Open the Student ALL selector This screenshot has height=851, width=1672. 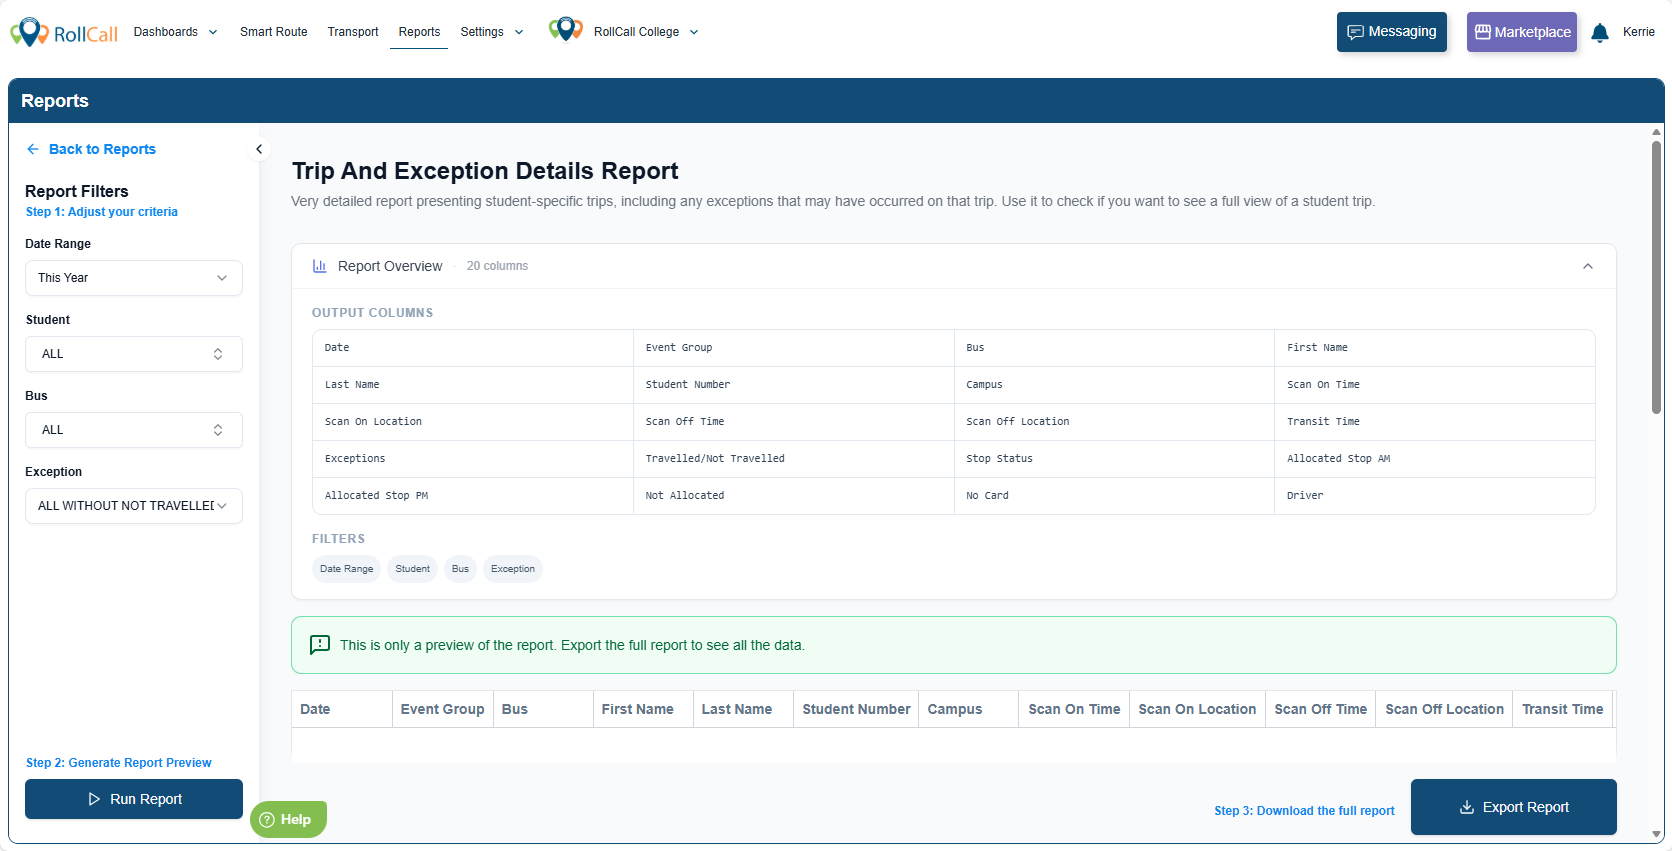point(133,354)
